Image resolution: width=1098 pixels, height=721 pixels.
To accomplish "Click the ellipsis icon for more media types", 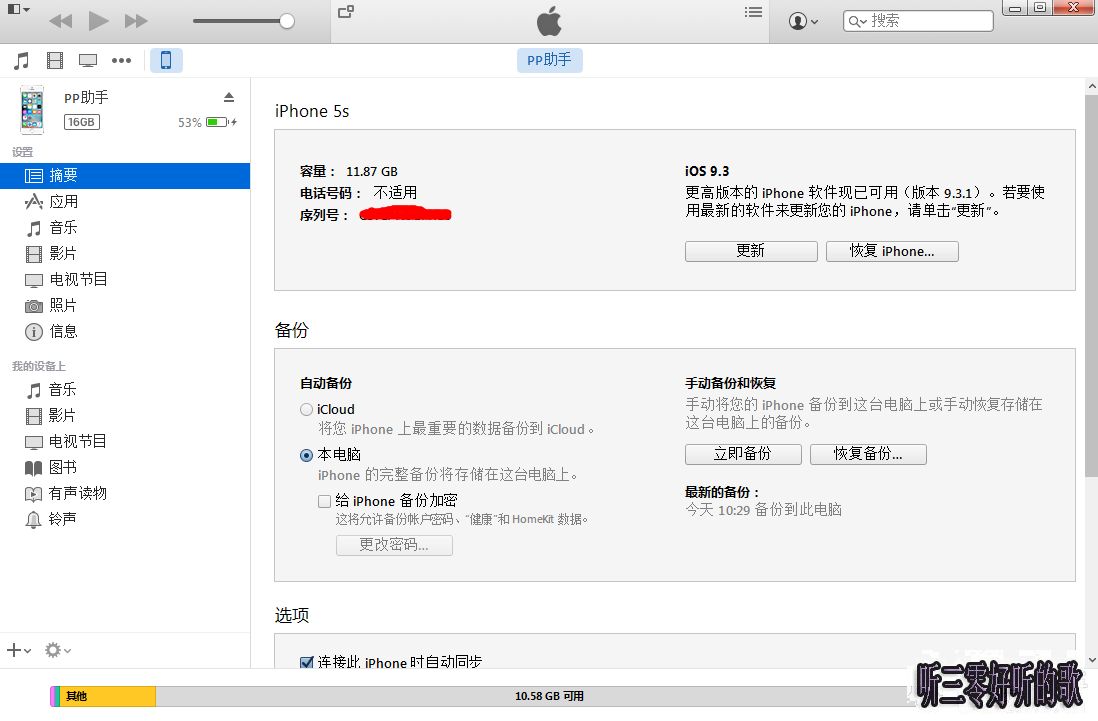I will (x=121, y=60).
